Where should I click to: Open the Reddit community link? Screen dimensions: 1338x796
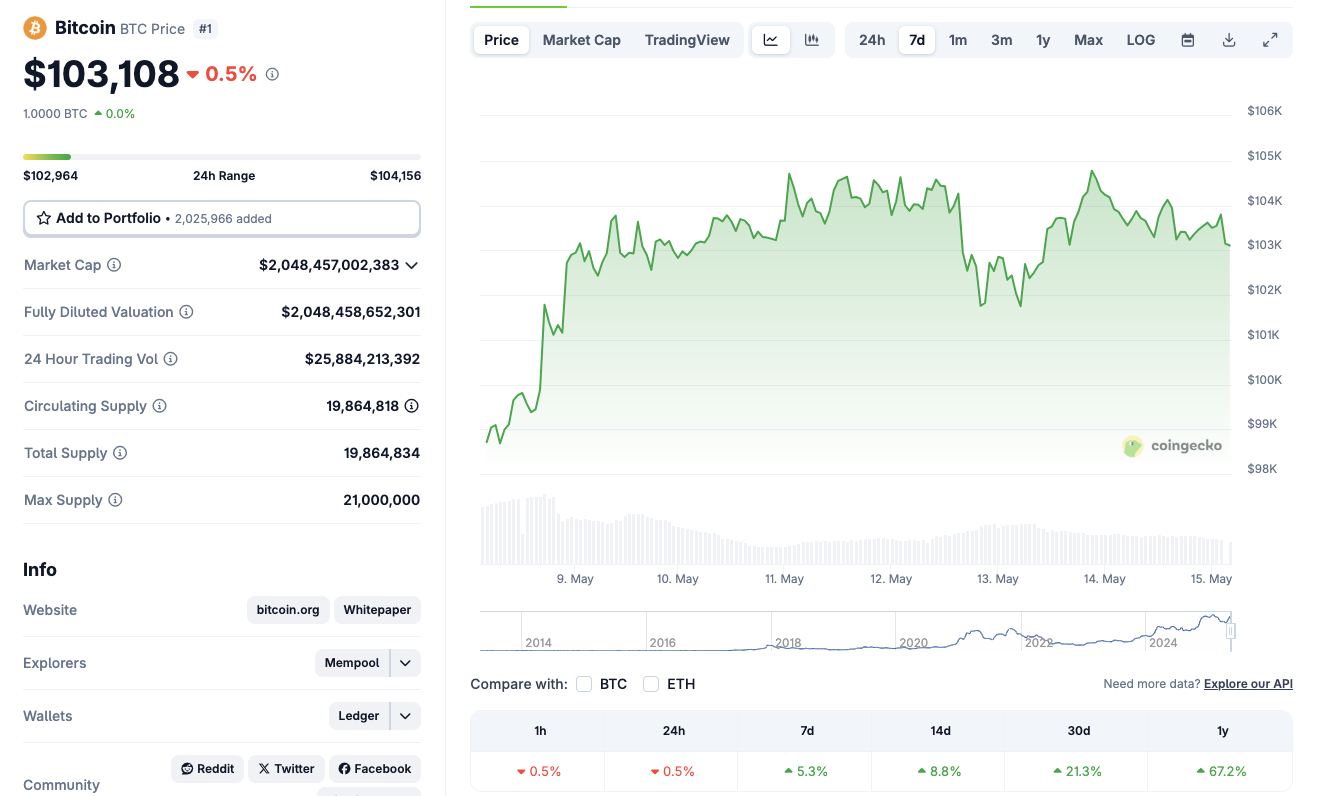coord(207,769)
